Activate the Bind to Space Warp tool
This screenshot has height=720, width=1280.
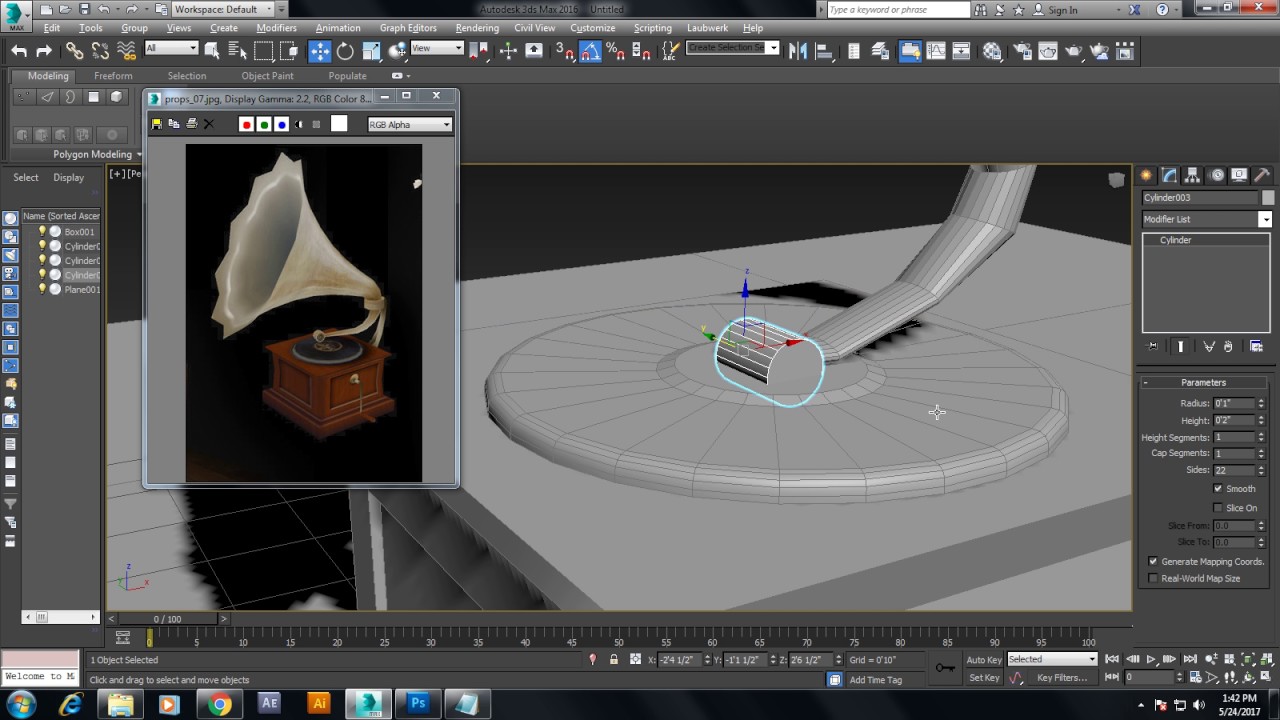click(126, 51)
